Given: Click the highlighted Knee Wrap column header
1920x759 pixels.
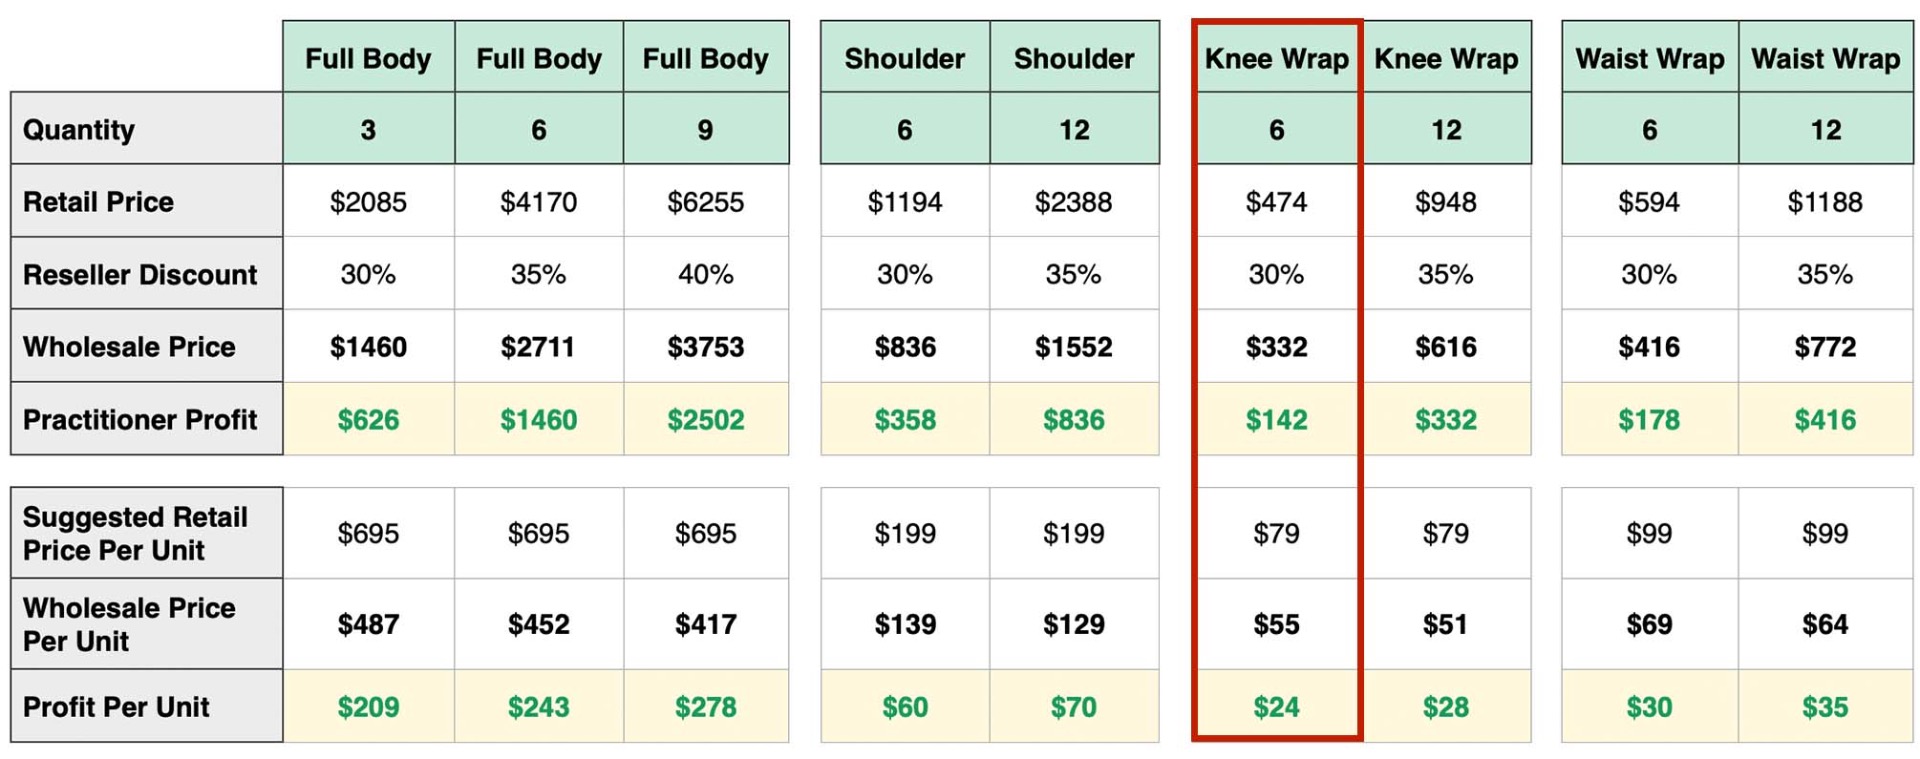Looking at the screenshot, I should (x=1276, y=58).
